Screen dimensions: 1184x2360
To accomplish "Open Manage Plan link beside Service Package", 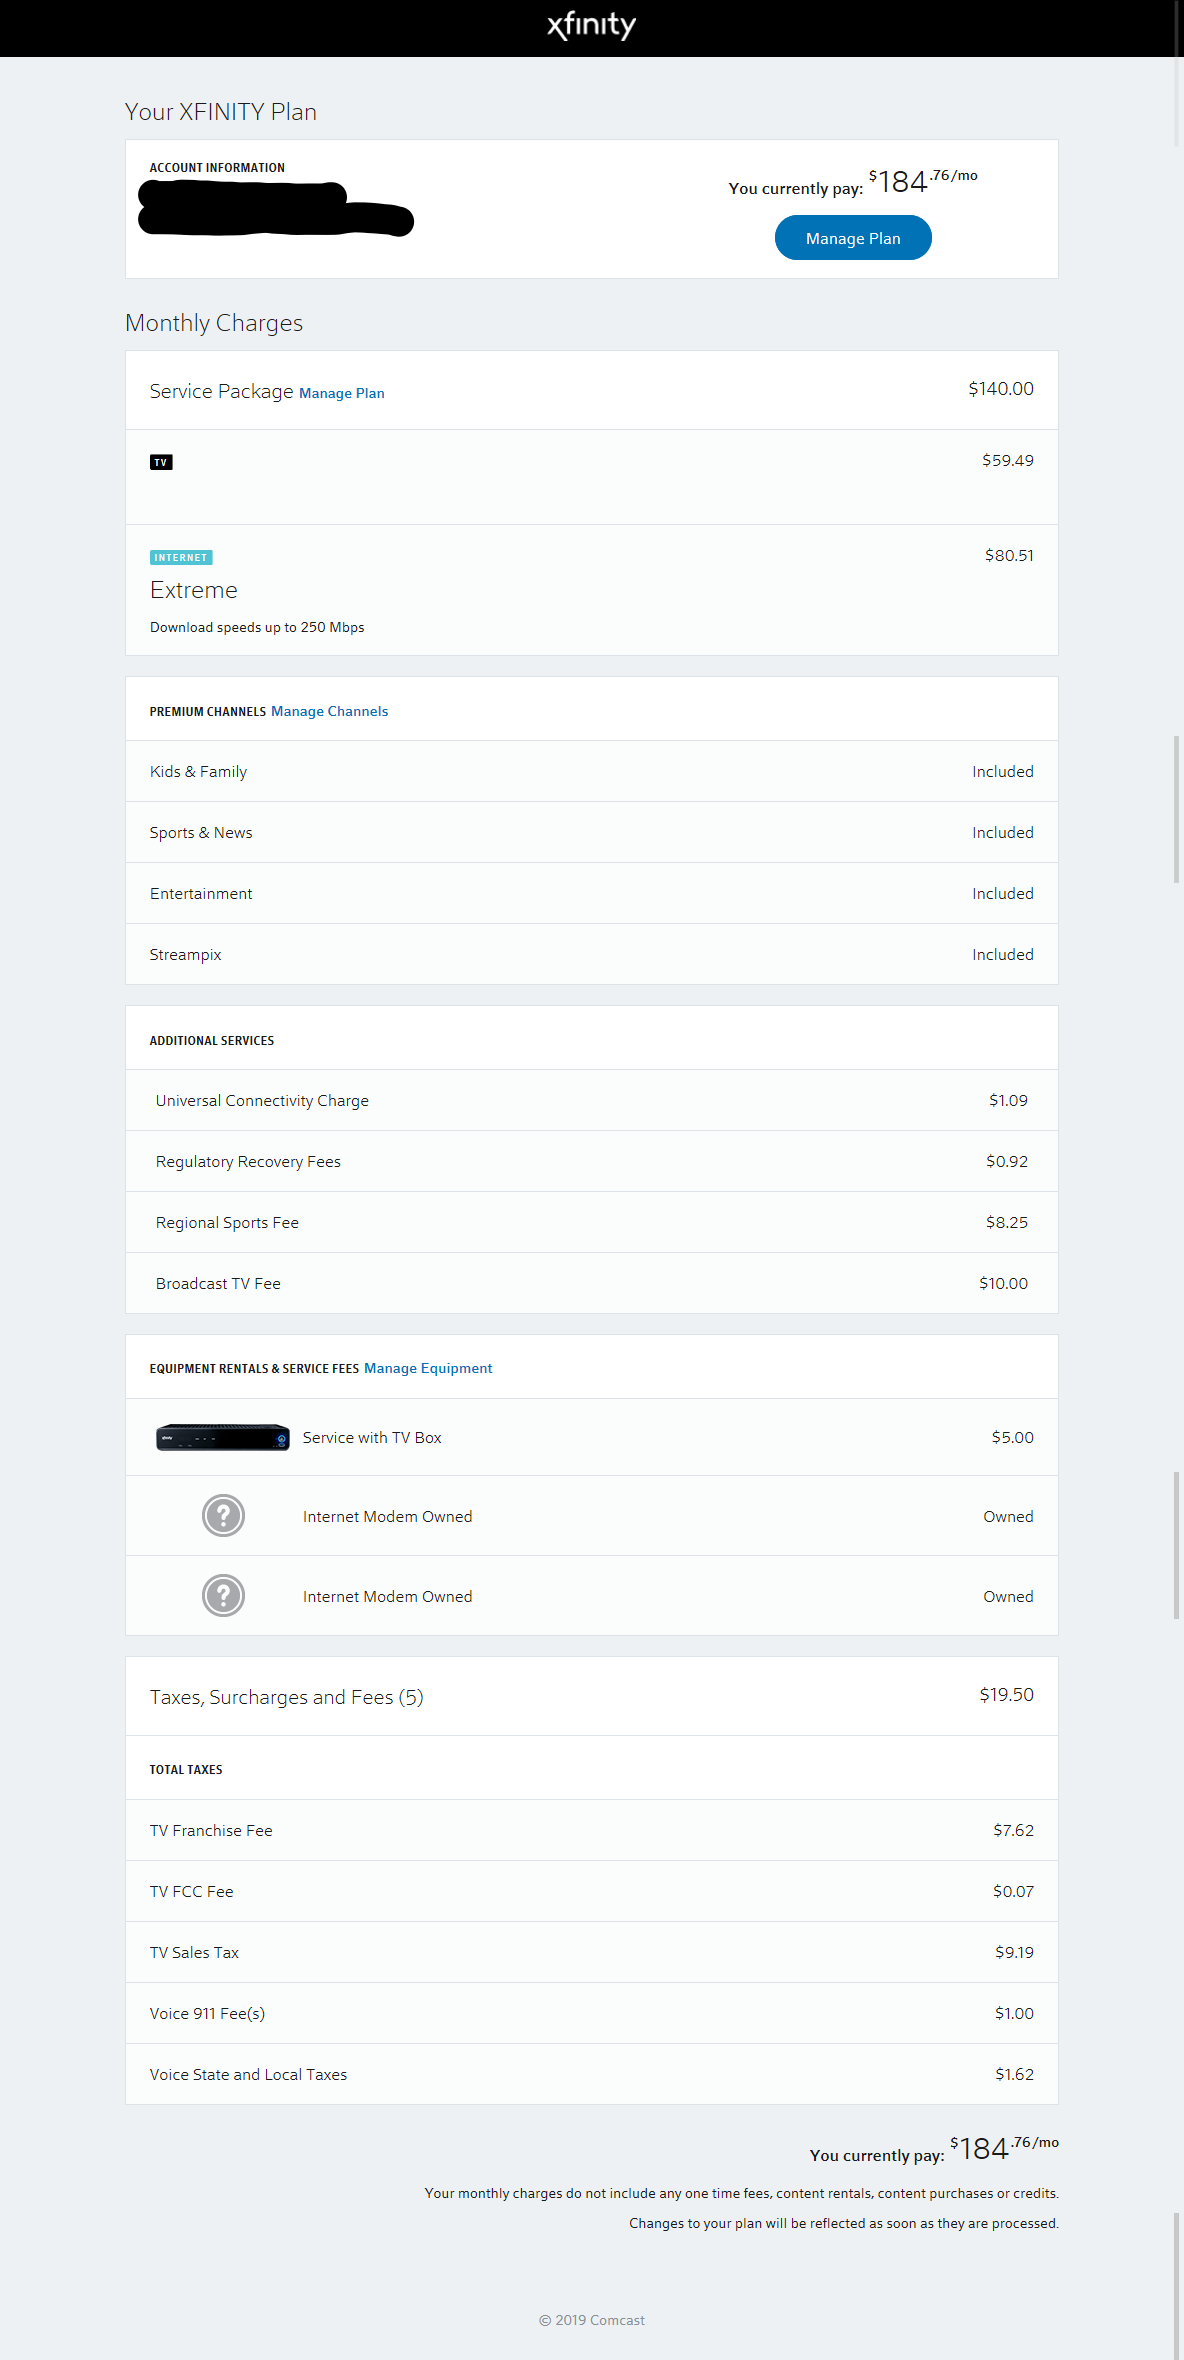I will click(341, 393).
